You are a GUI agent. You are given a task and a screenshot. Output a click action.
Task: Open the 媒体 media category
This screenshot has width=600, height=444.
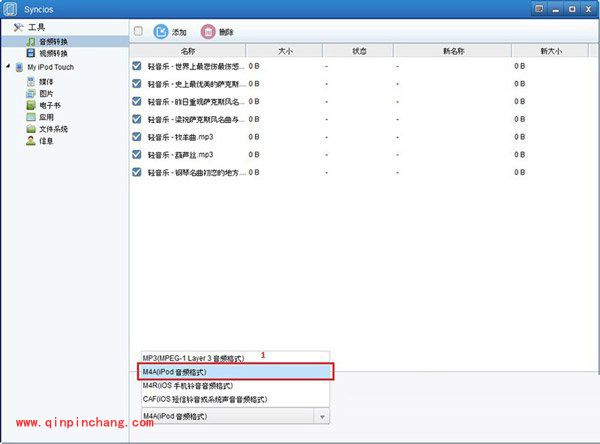point(46,81)
